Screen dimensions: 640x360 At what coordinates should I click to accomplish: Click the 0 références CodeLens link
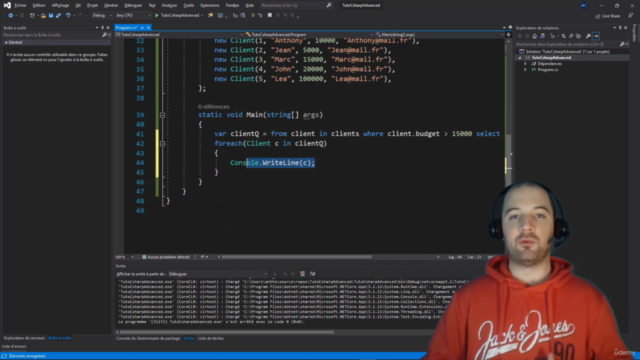click(x=213, y=107)
